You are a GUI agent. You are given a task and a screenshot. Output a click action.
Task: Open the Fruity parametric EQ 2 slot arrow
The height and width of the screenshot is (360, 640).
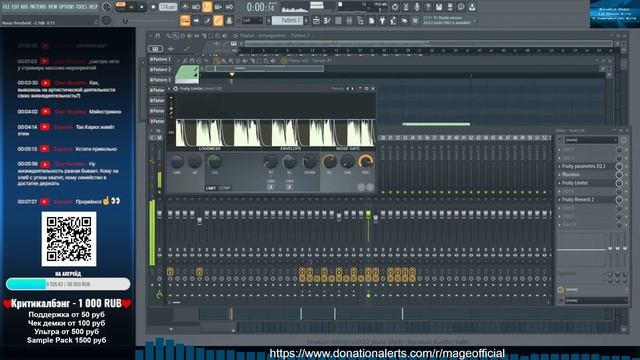tap(559, 167)
